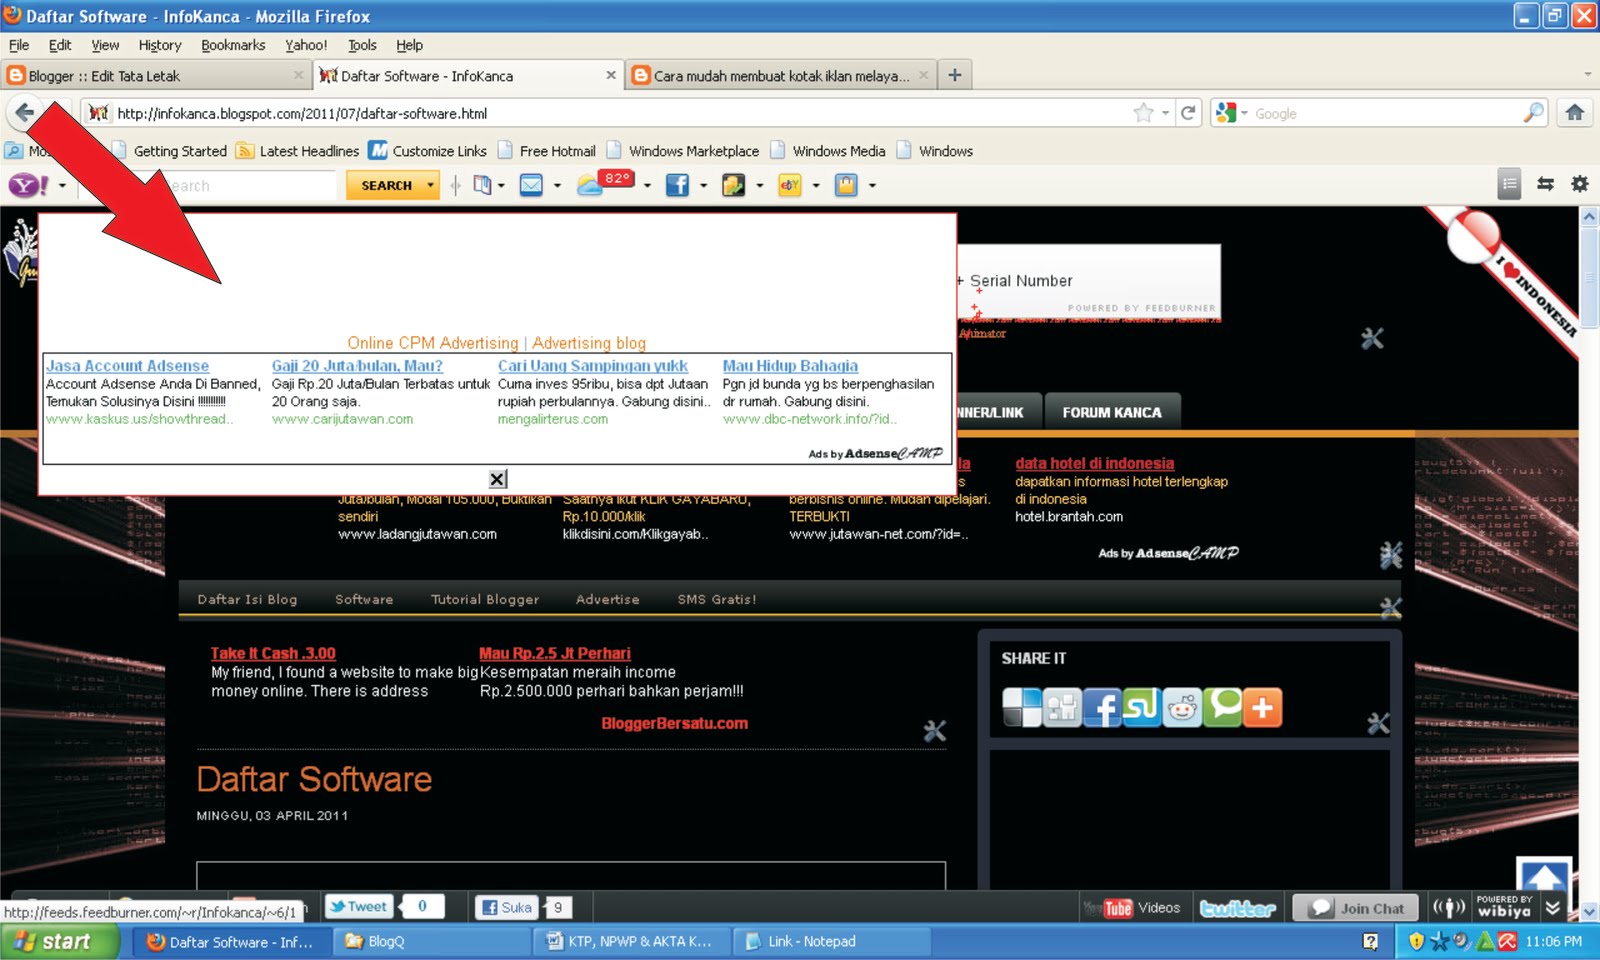Open the Bookmarks menu
Screen dimensions: 1600x960
[233, 45]
